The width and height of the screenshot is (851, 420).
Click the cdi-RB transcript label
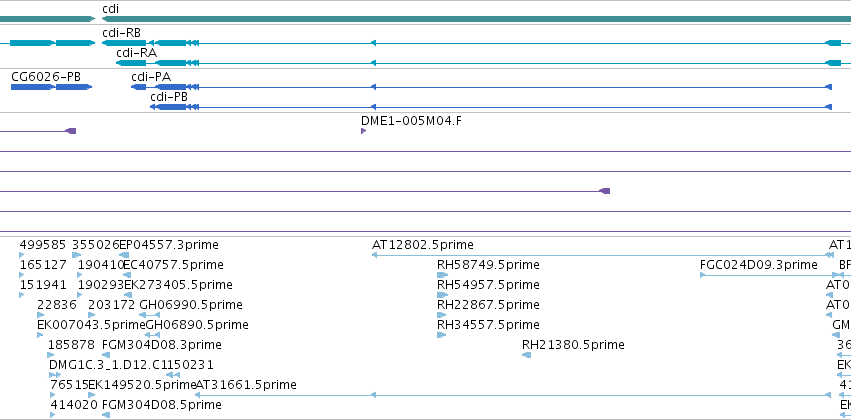[121, 33]
